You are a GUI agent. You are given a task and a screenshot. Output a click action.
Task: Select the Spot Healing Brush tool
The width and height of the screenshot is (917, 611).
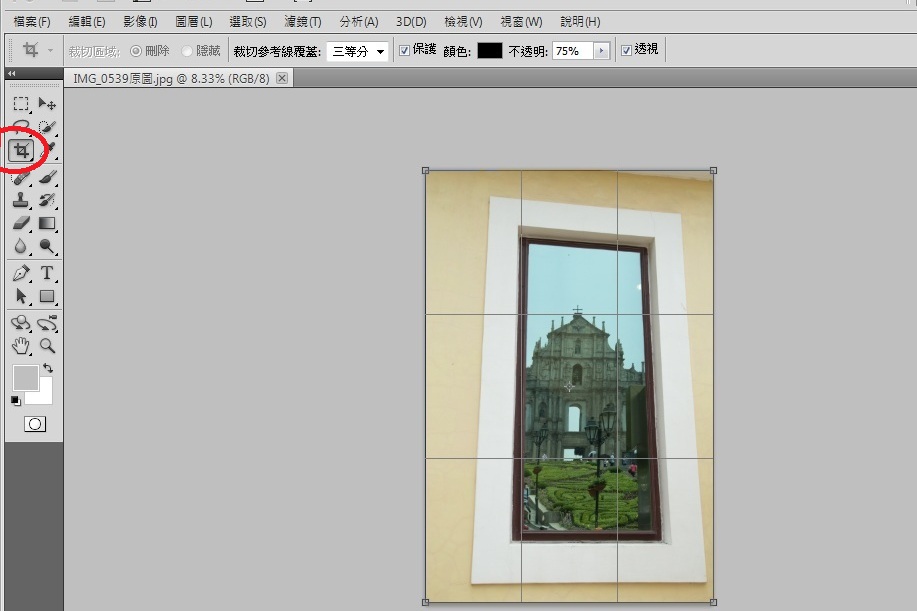[x=21, y=177]
